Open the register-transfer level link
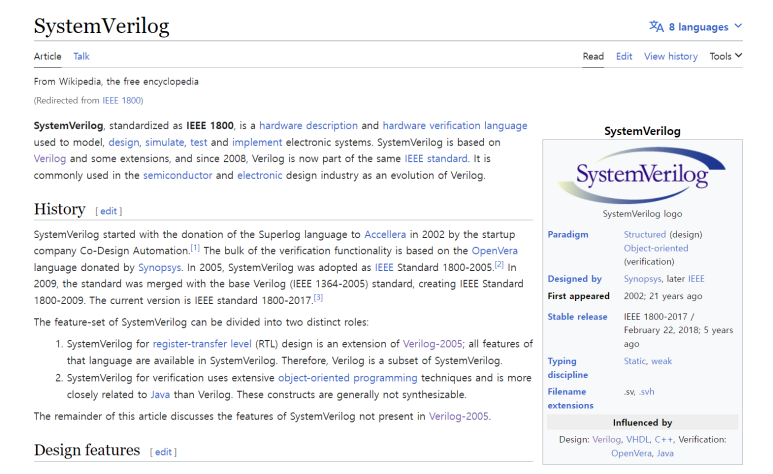 click(202, 344)
